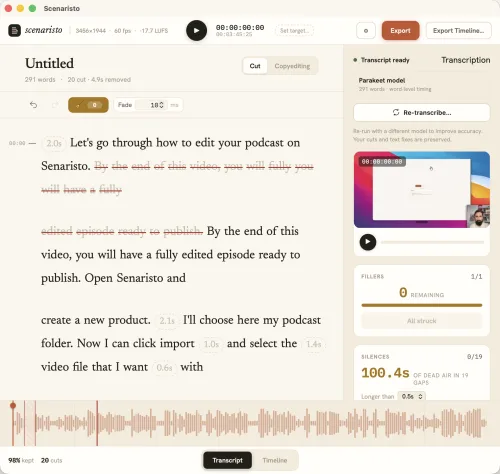Click the Scenaristo logo icon
500x474 pixels.
click(14, 30)
